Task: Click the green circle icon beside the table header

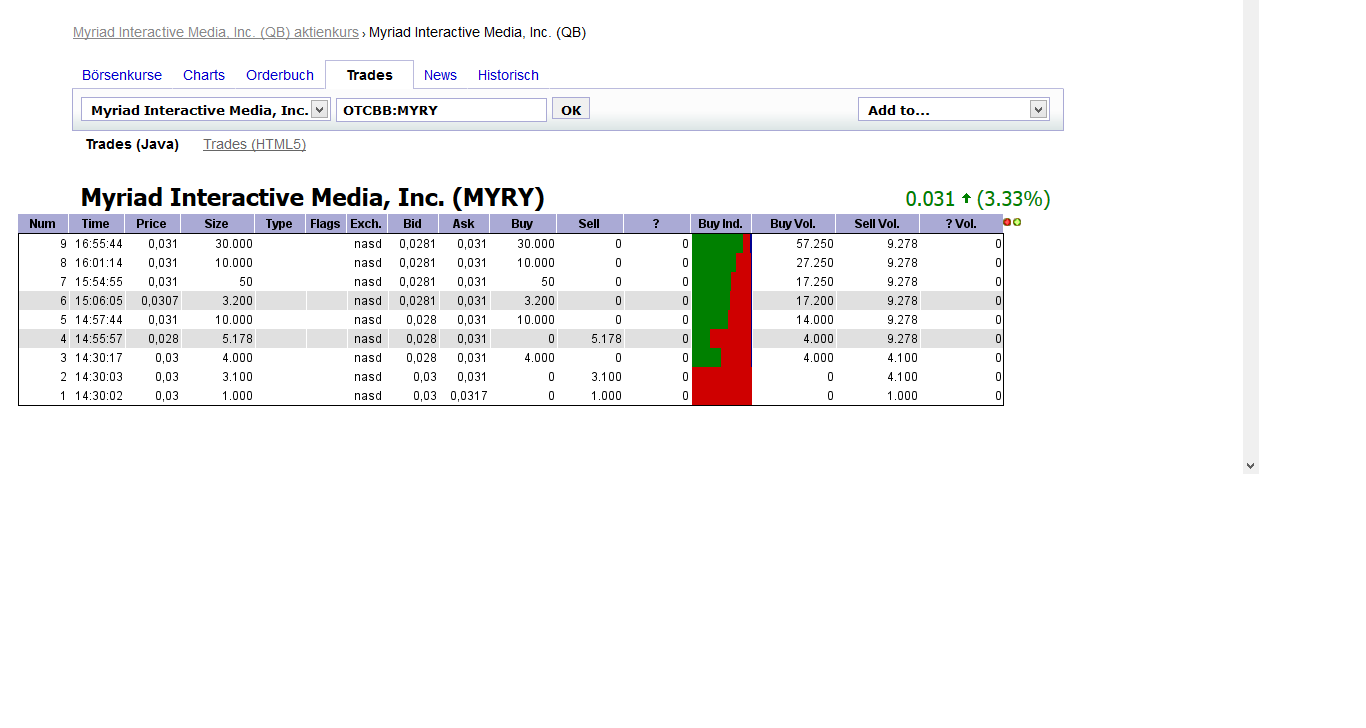Action: [x=1017, y=222]
